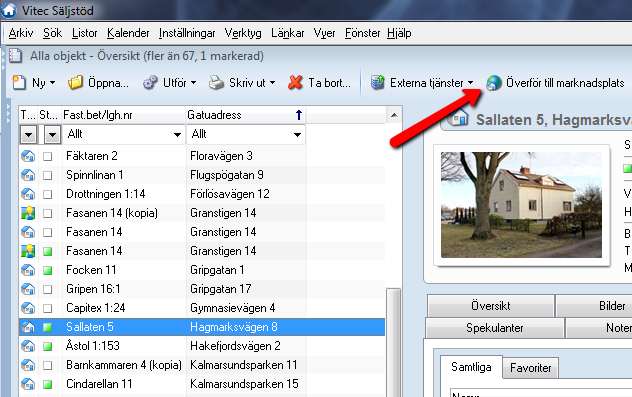Viewport: 632px width, 397px height.
Task: Open the Kalender menu
Action: 128,33
